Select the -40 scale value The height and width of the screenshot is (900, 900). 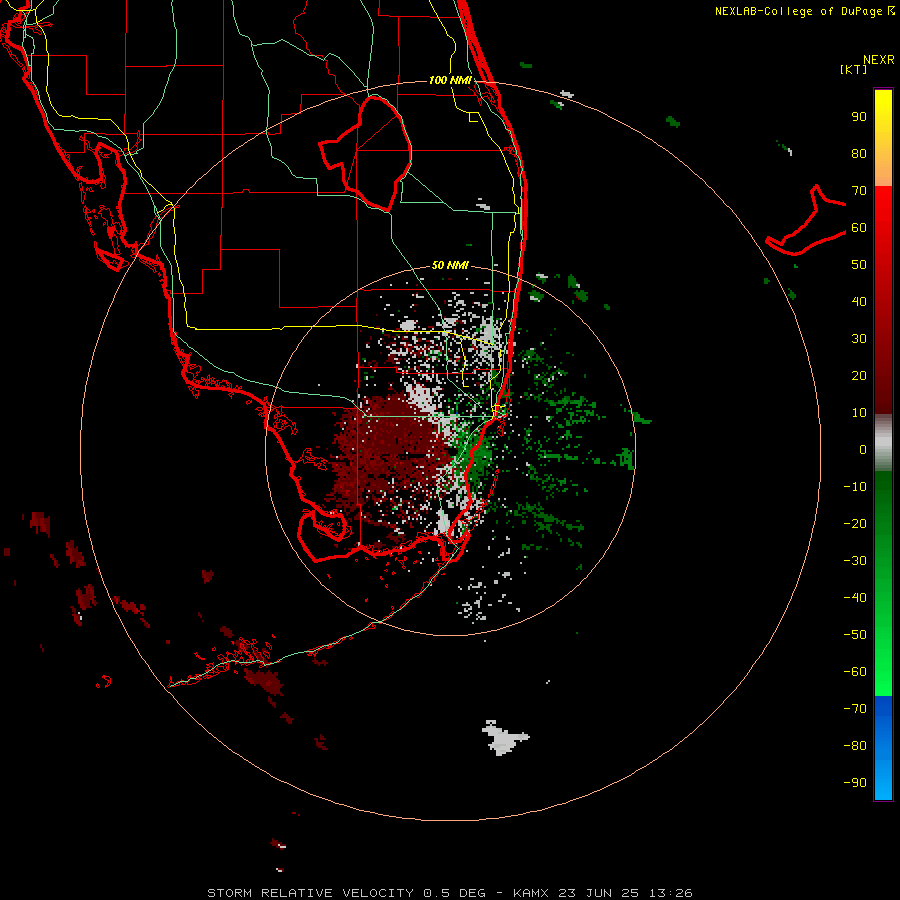tap(855, 598)
